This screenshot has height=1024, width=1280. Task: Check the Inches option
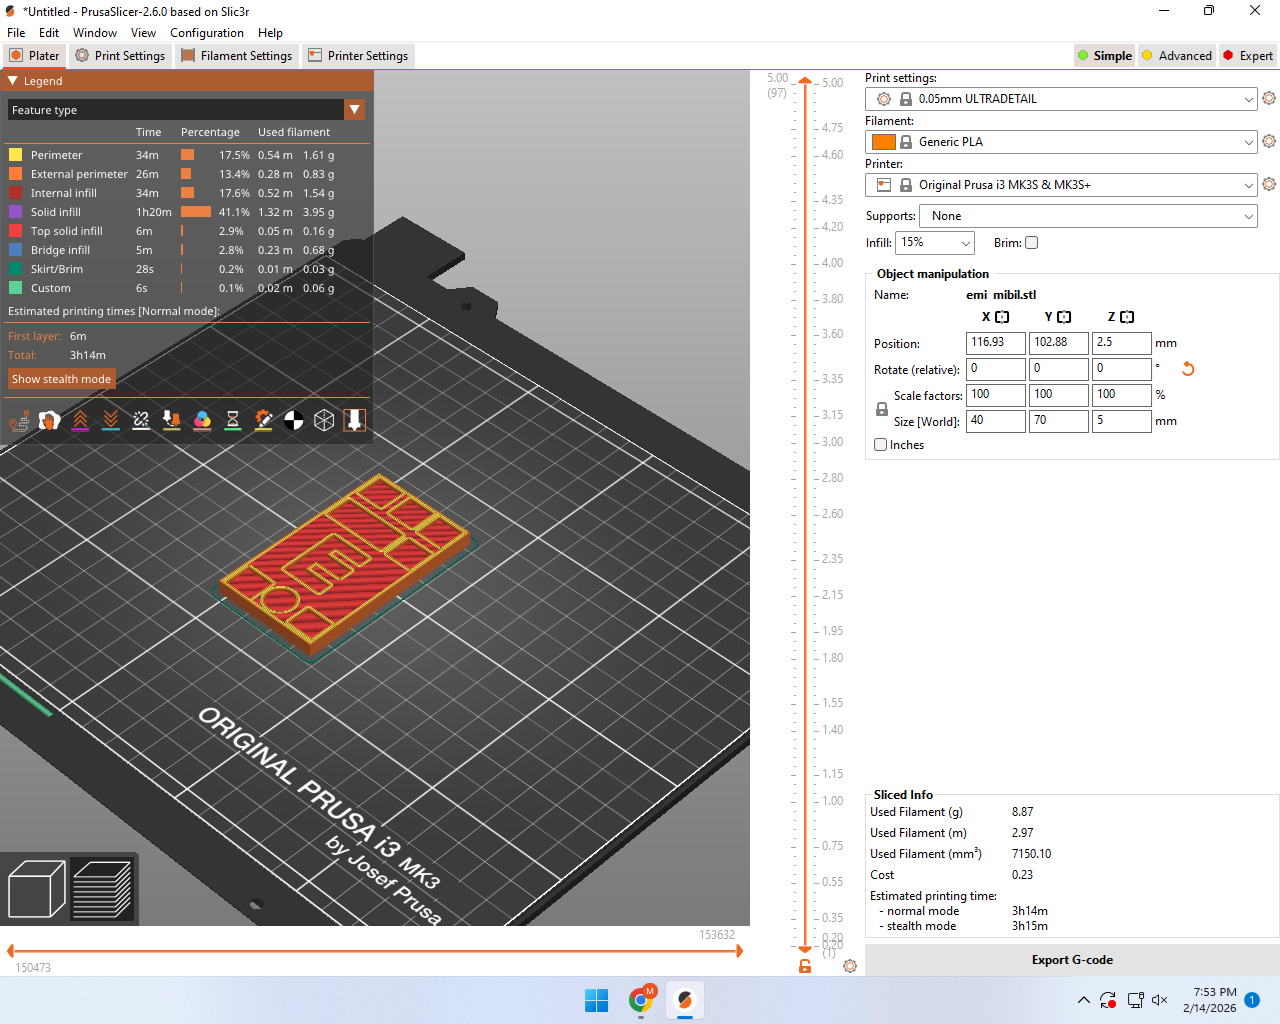tap(881, 445)
